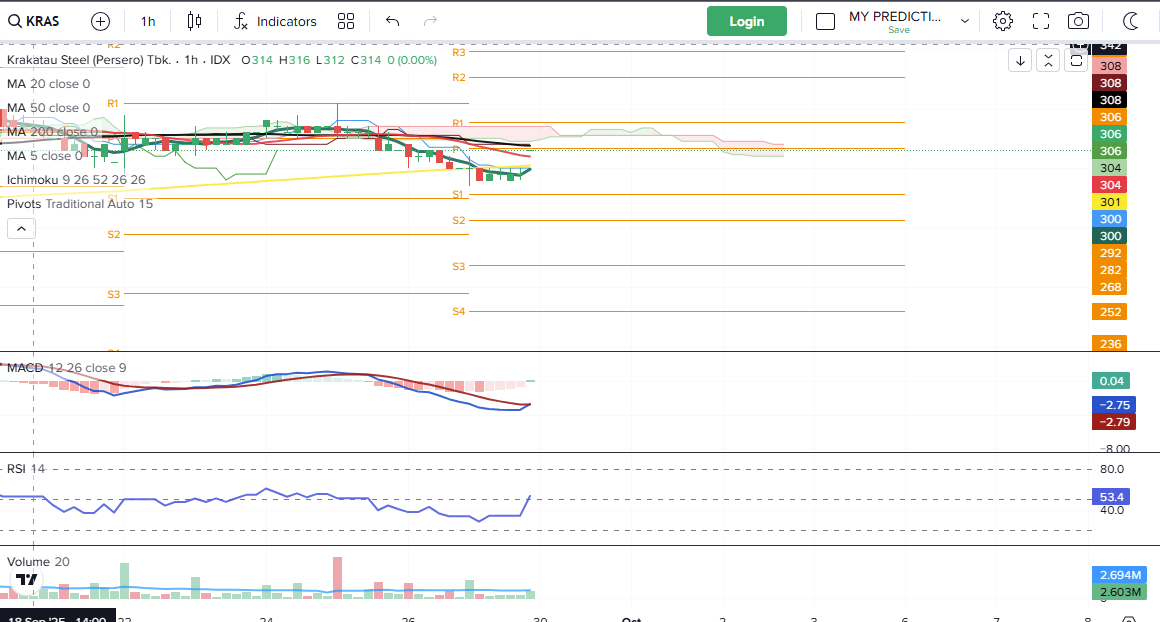Select the MA 50 close legend

pyautogui.click(x=48, y=108)
